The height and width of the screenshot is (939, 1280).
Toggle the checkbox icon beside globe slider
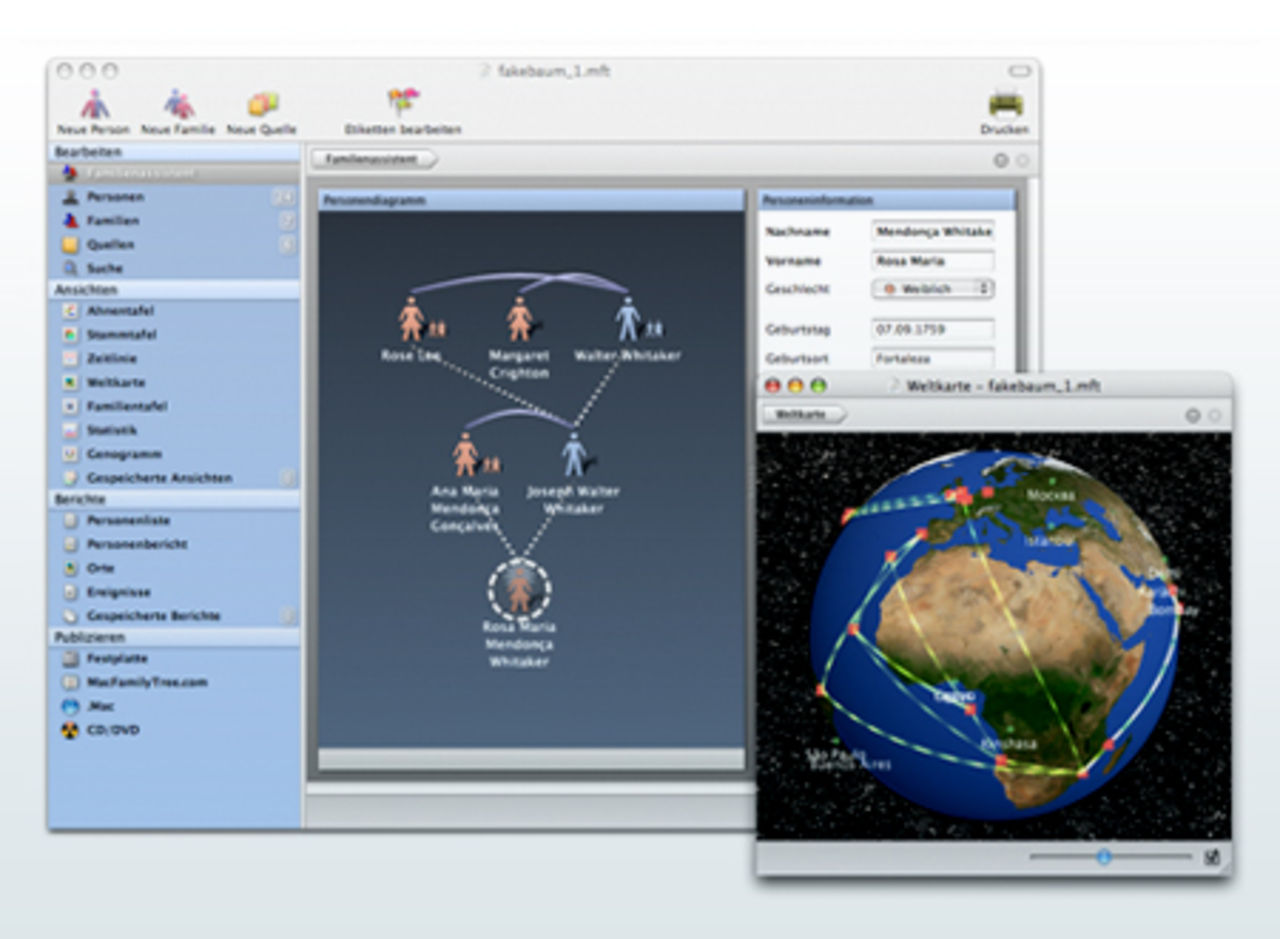point(1212,857)
